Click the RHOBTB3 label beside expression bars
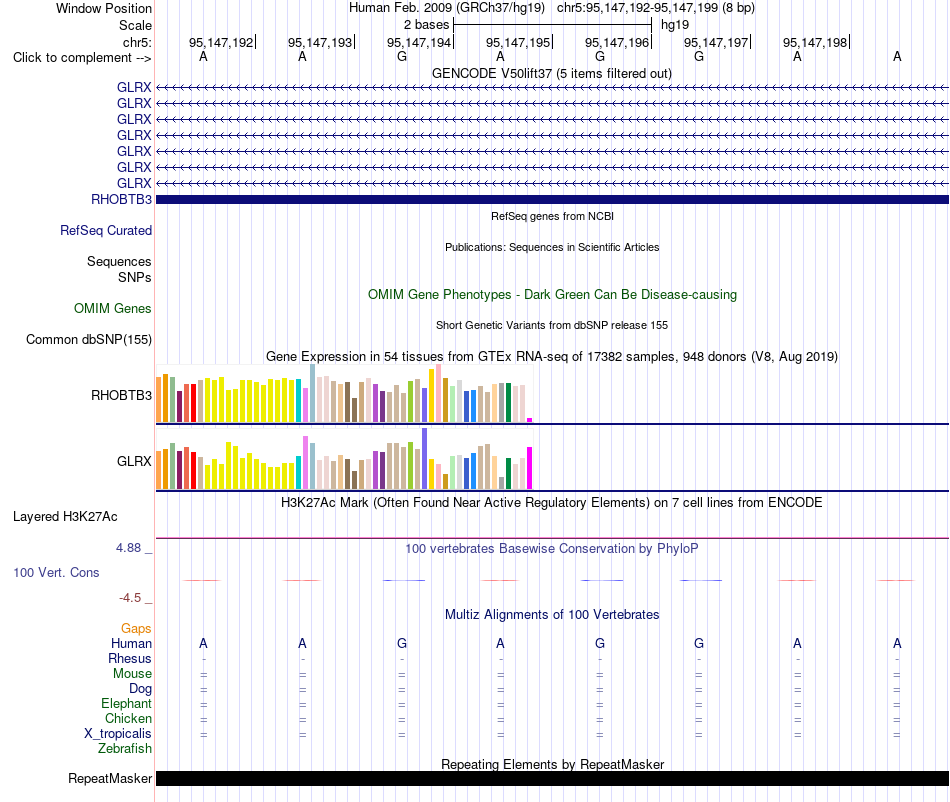 pyautogui.click(x=121, y=396)
